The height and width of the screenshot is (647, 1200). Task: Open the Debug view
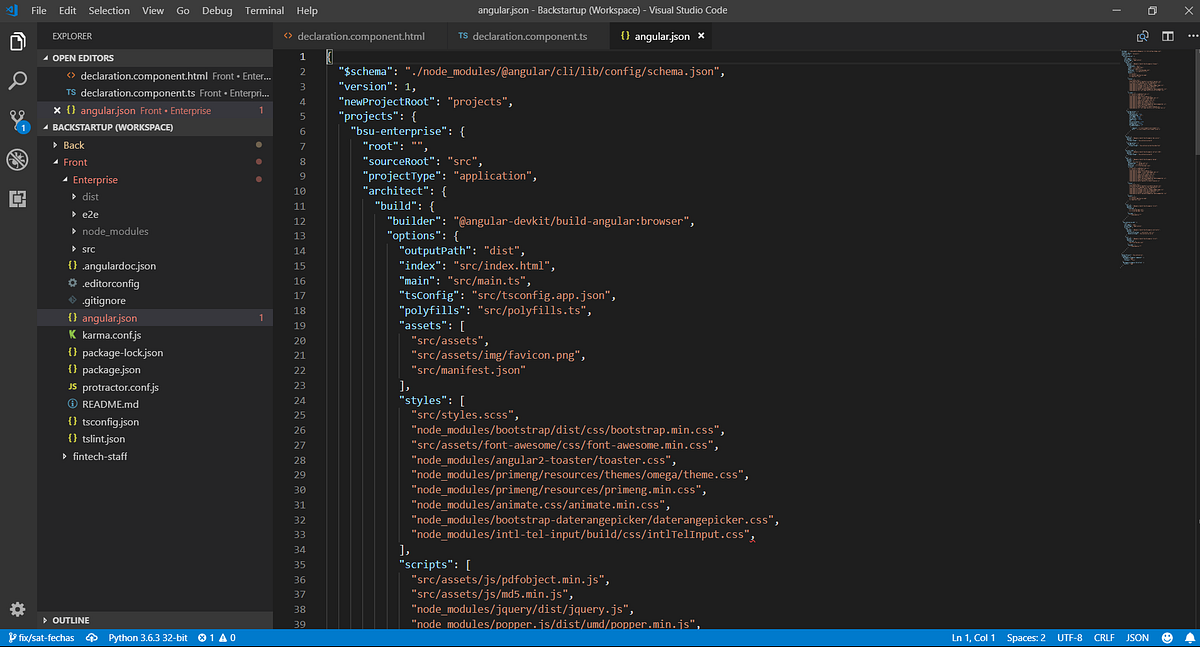pos(16,159)
